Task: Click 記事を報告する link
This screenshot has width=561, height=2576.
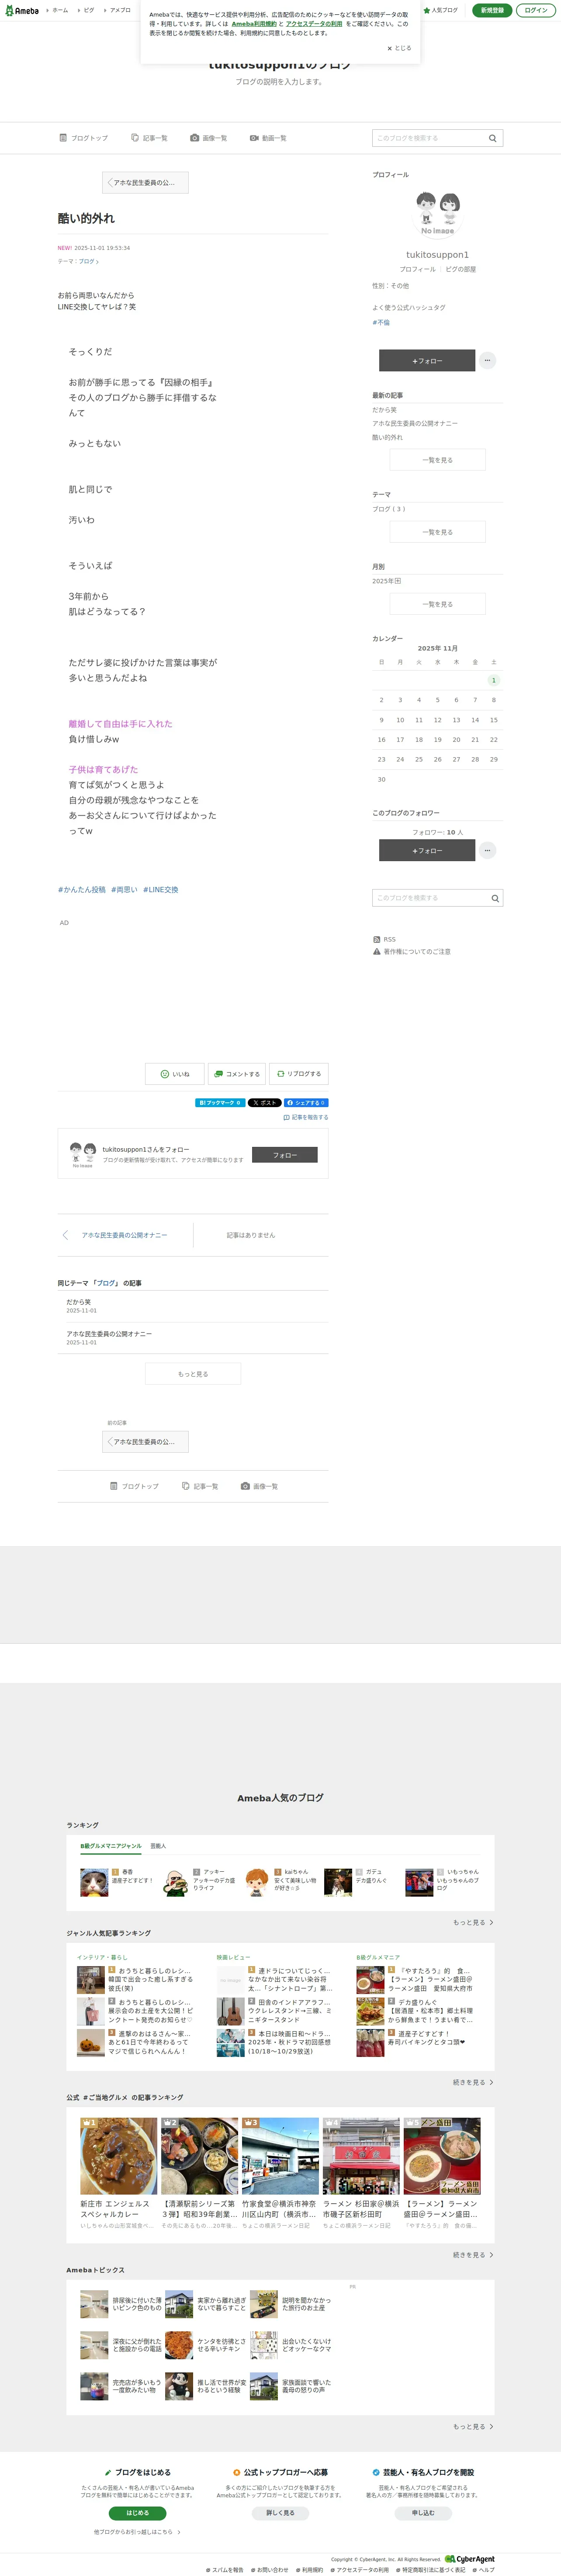Action: 306,1117
